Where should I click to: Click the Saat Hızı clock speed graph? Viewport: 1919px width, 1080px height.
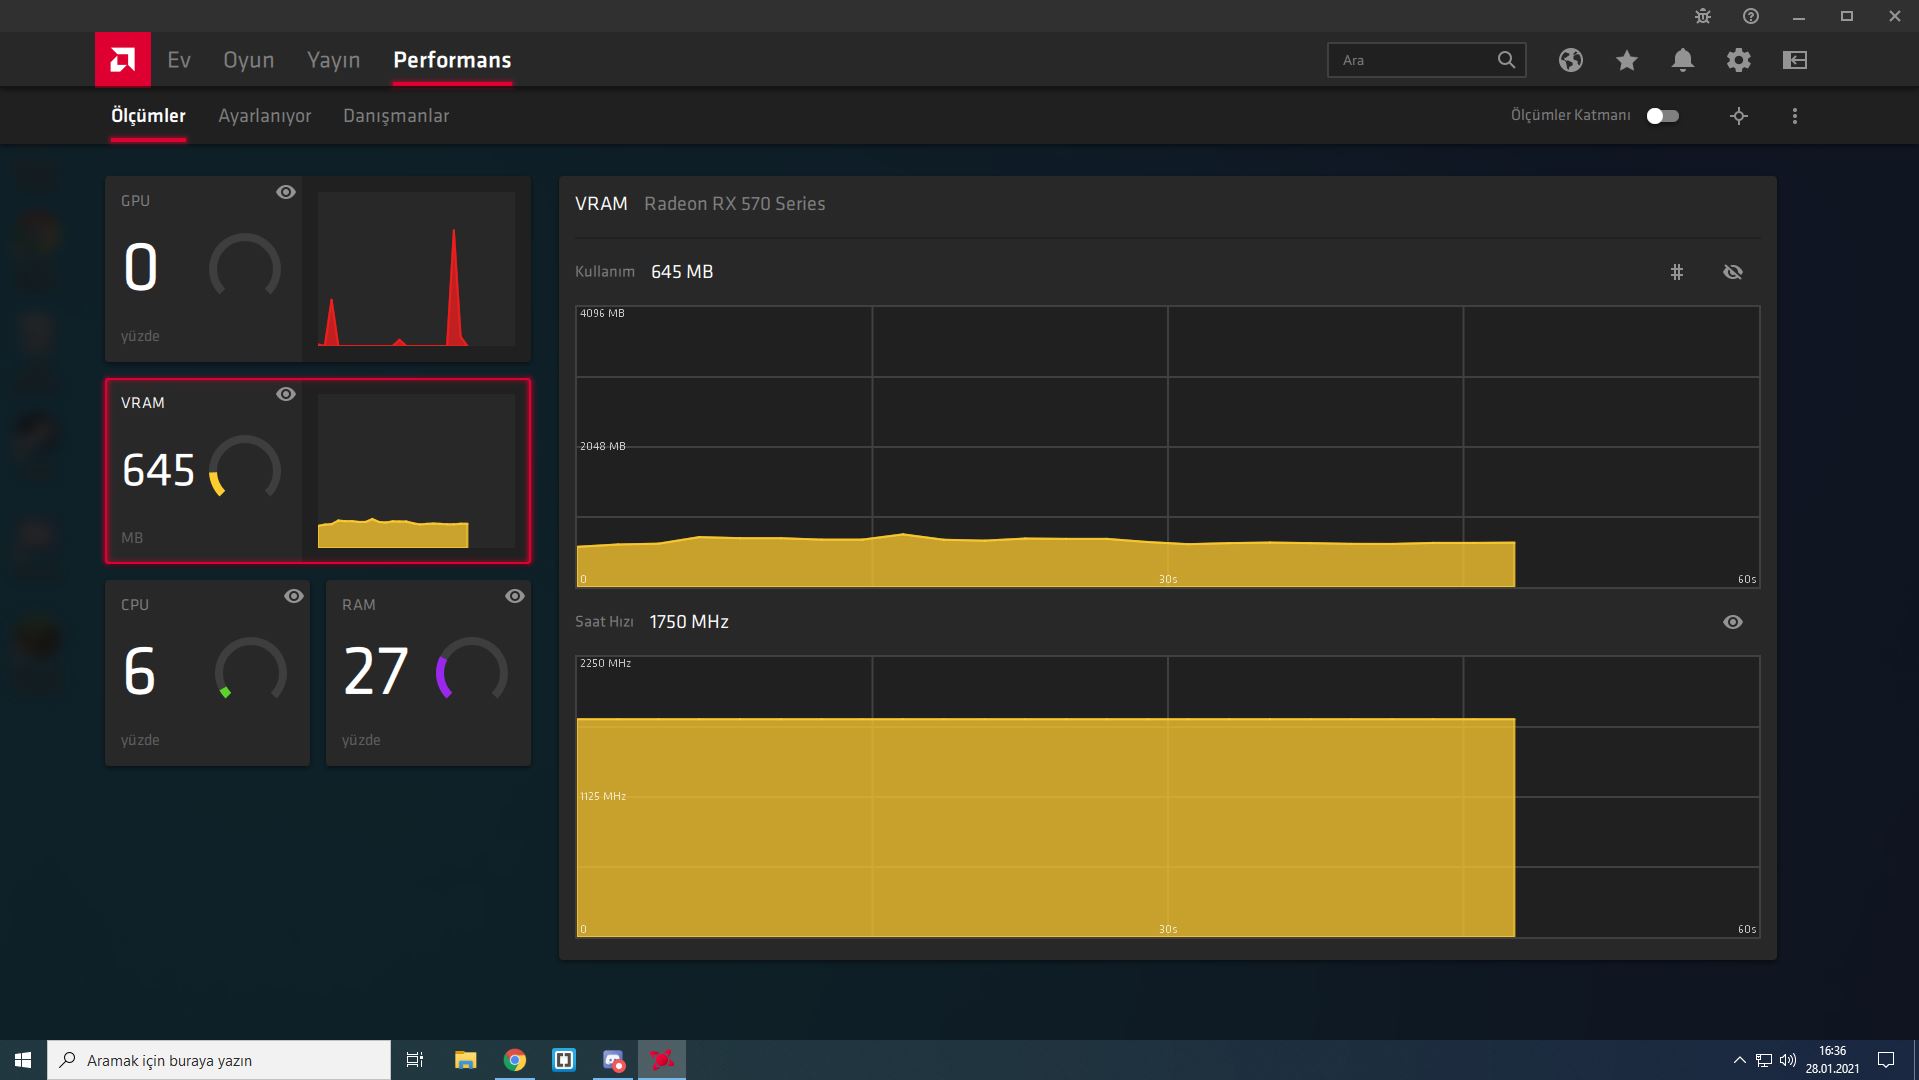pyautogui.click(x=1167, y=797)
